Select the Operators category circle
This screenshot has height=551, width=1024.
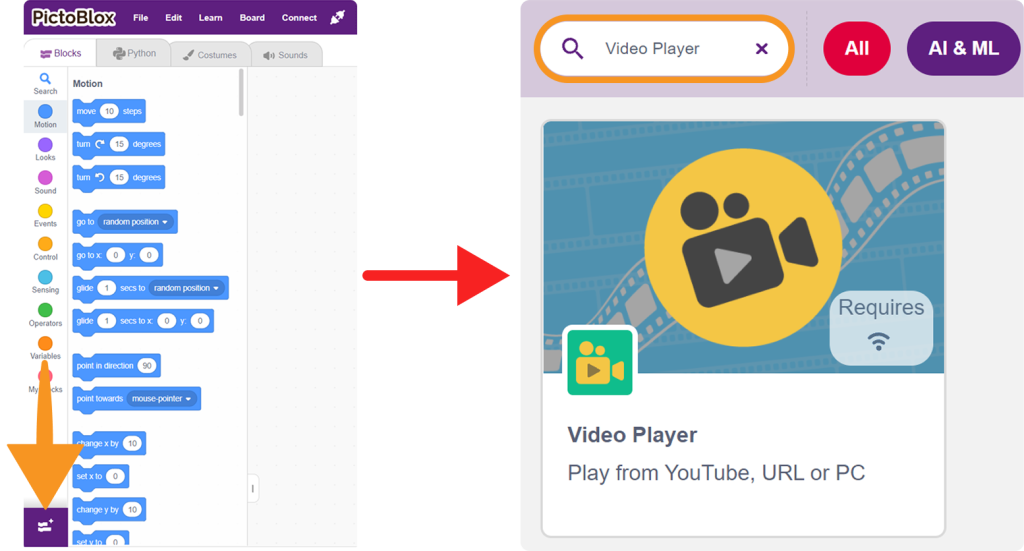click(x=45, y=310)
